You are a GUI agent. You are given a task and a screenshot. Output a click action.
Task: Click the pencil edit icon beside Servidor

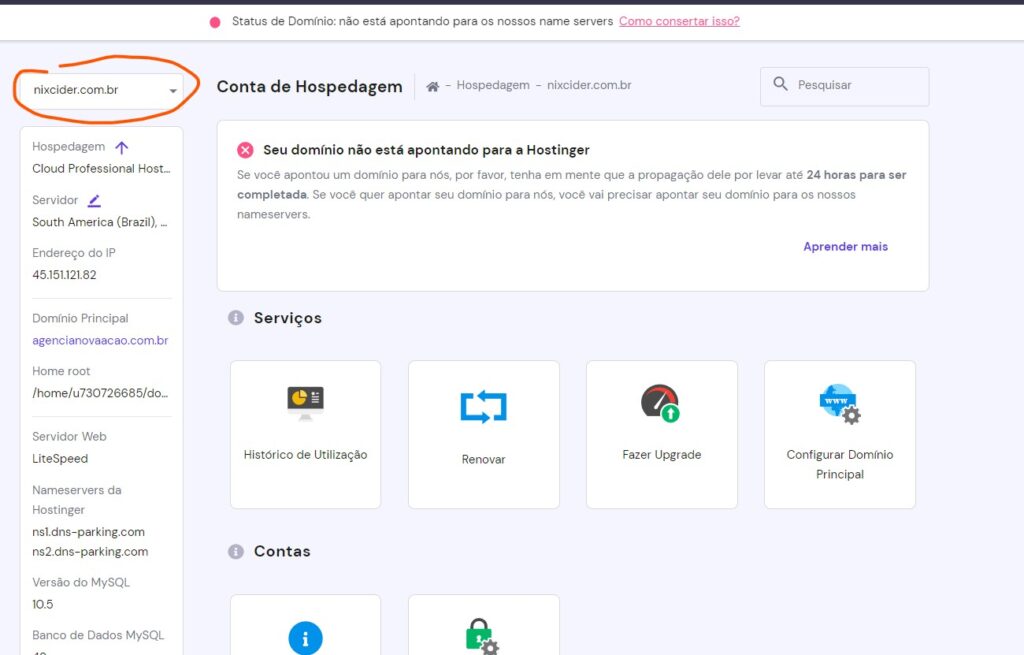pos(94,200)
